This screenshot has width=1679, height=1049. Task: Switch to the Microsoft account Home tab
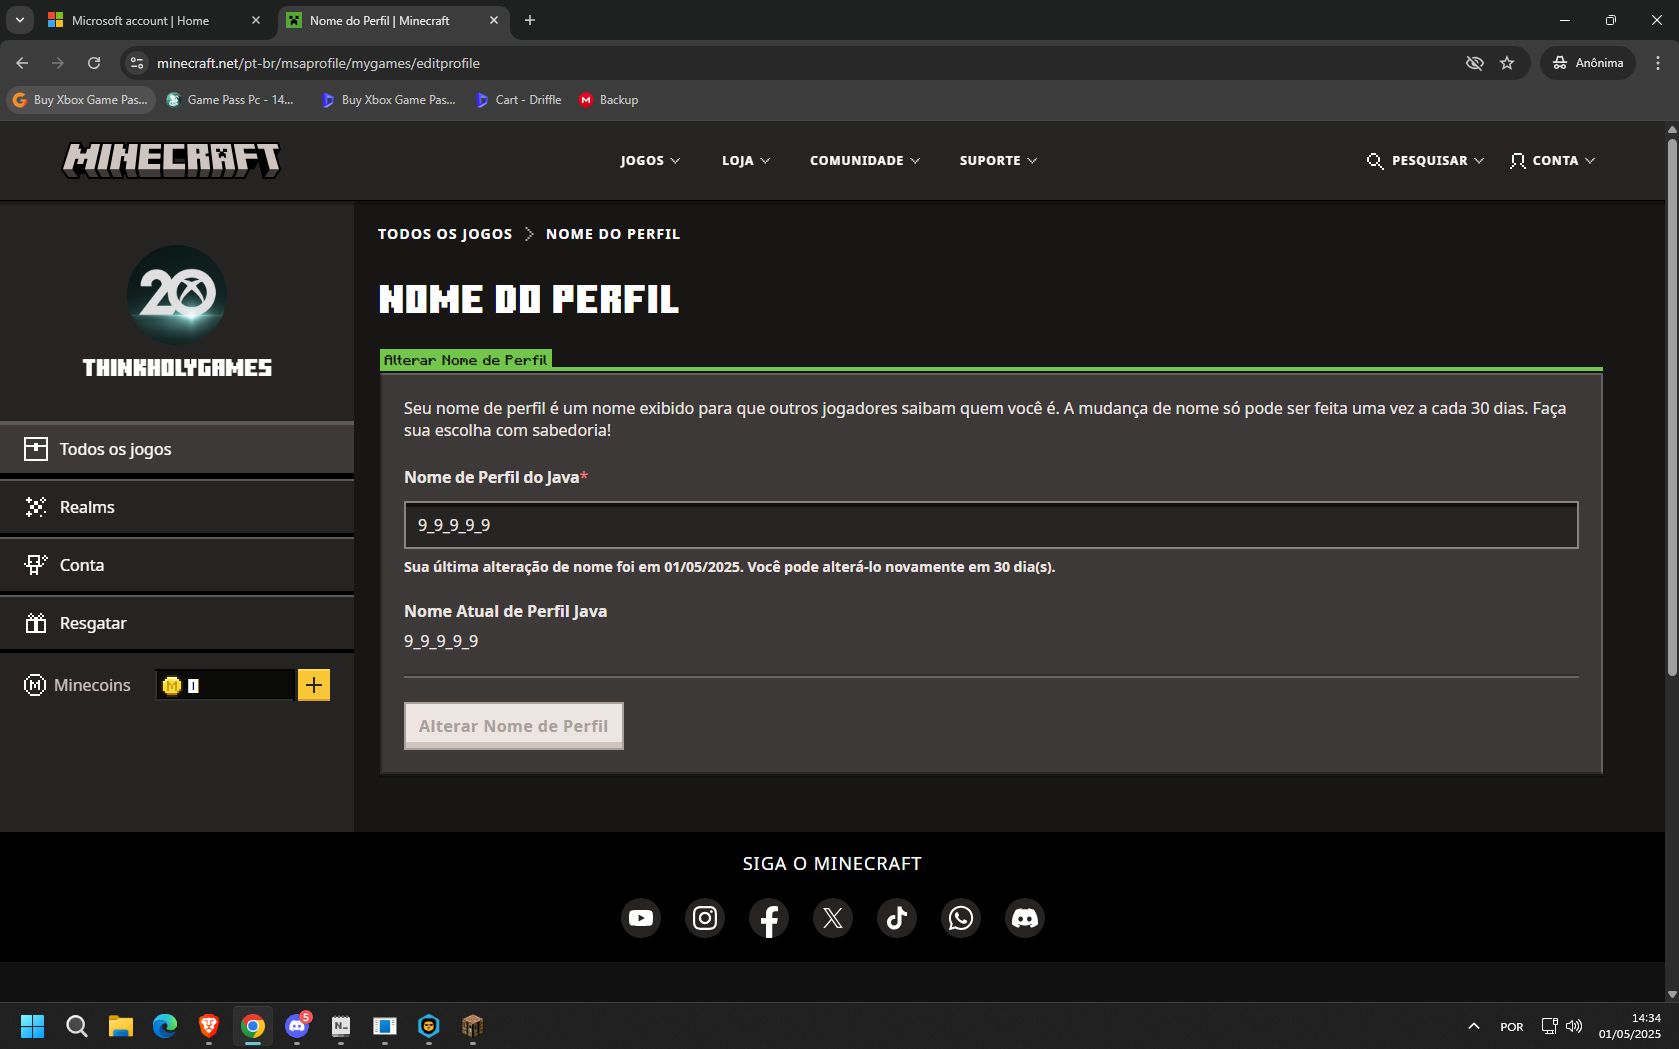pos(154,20)
